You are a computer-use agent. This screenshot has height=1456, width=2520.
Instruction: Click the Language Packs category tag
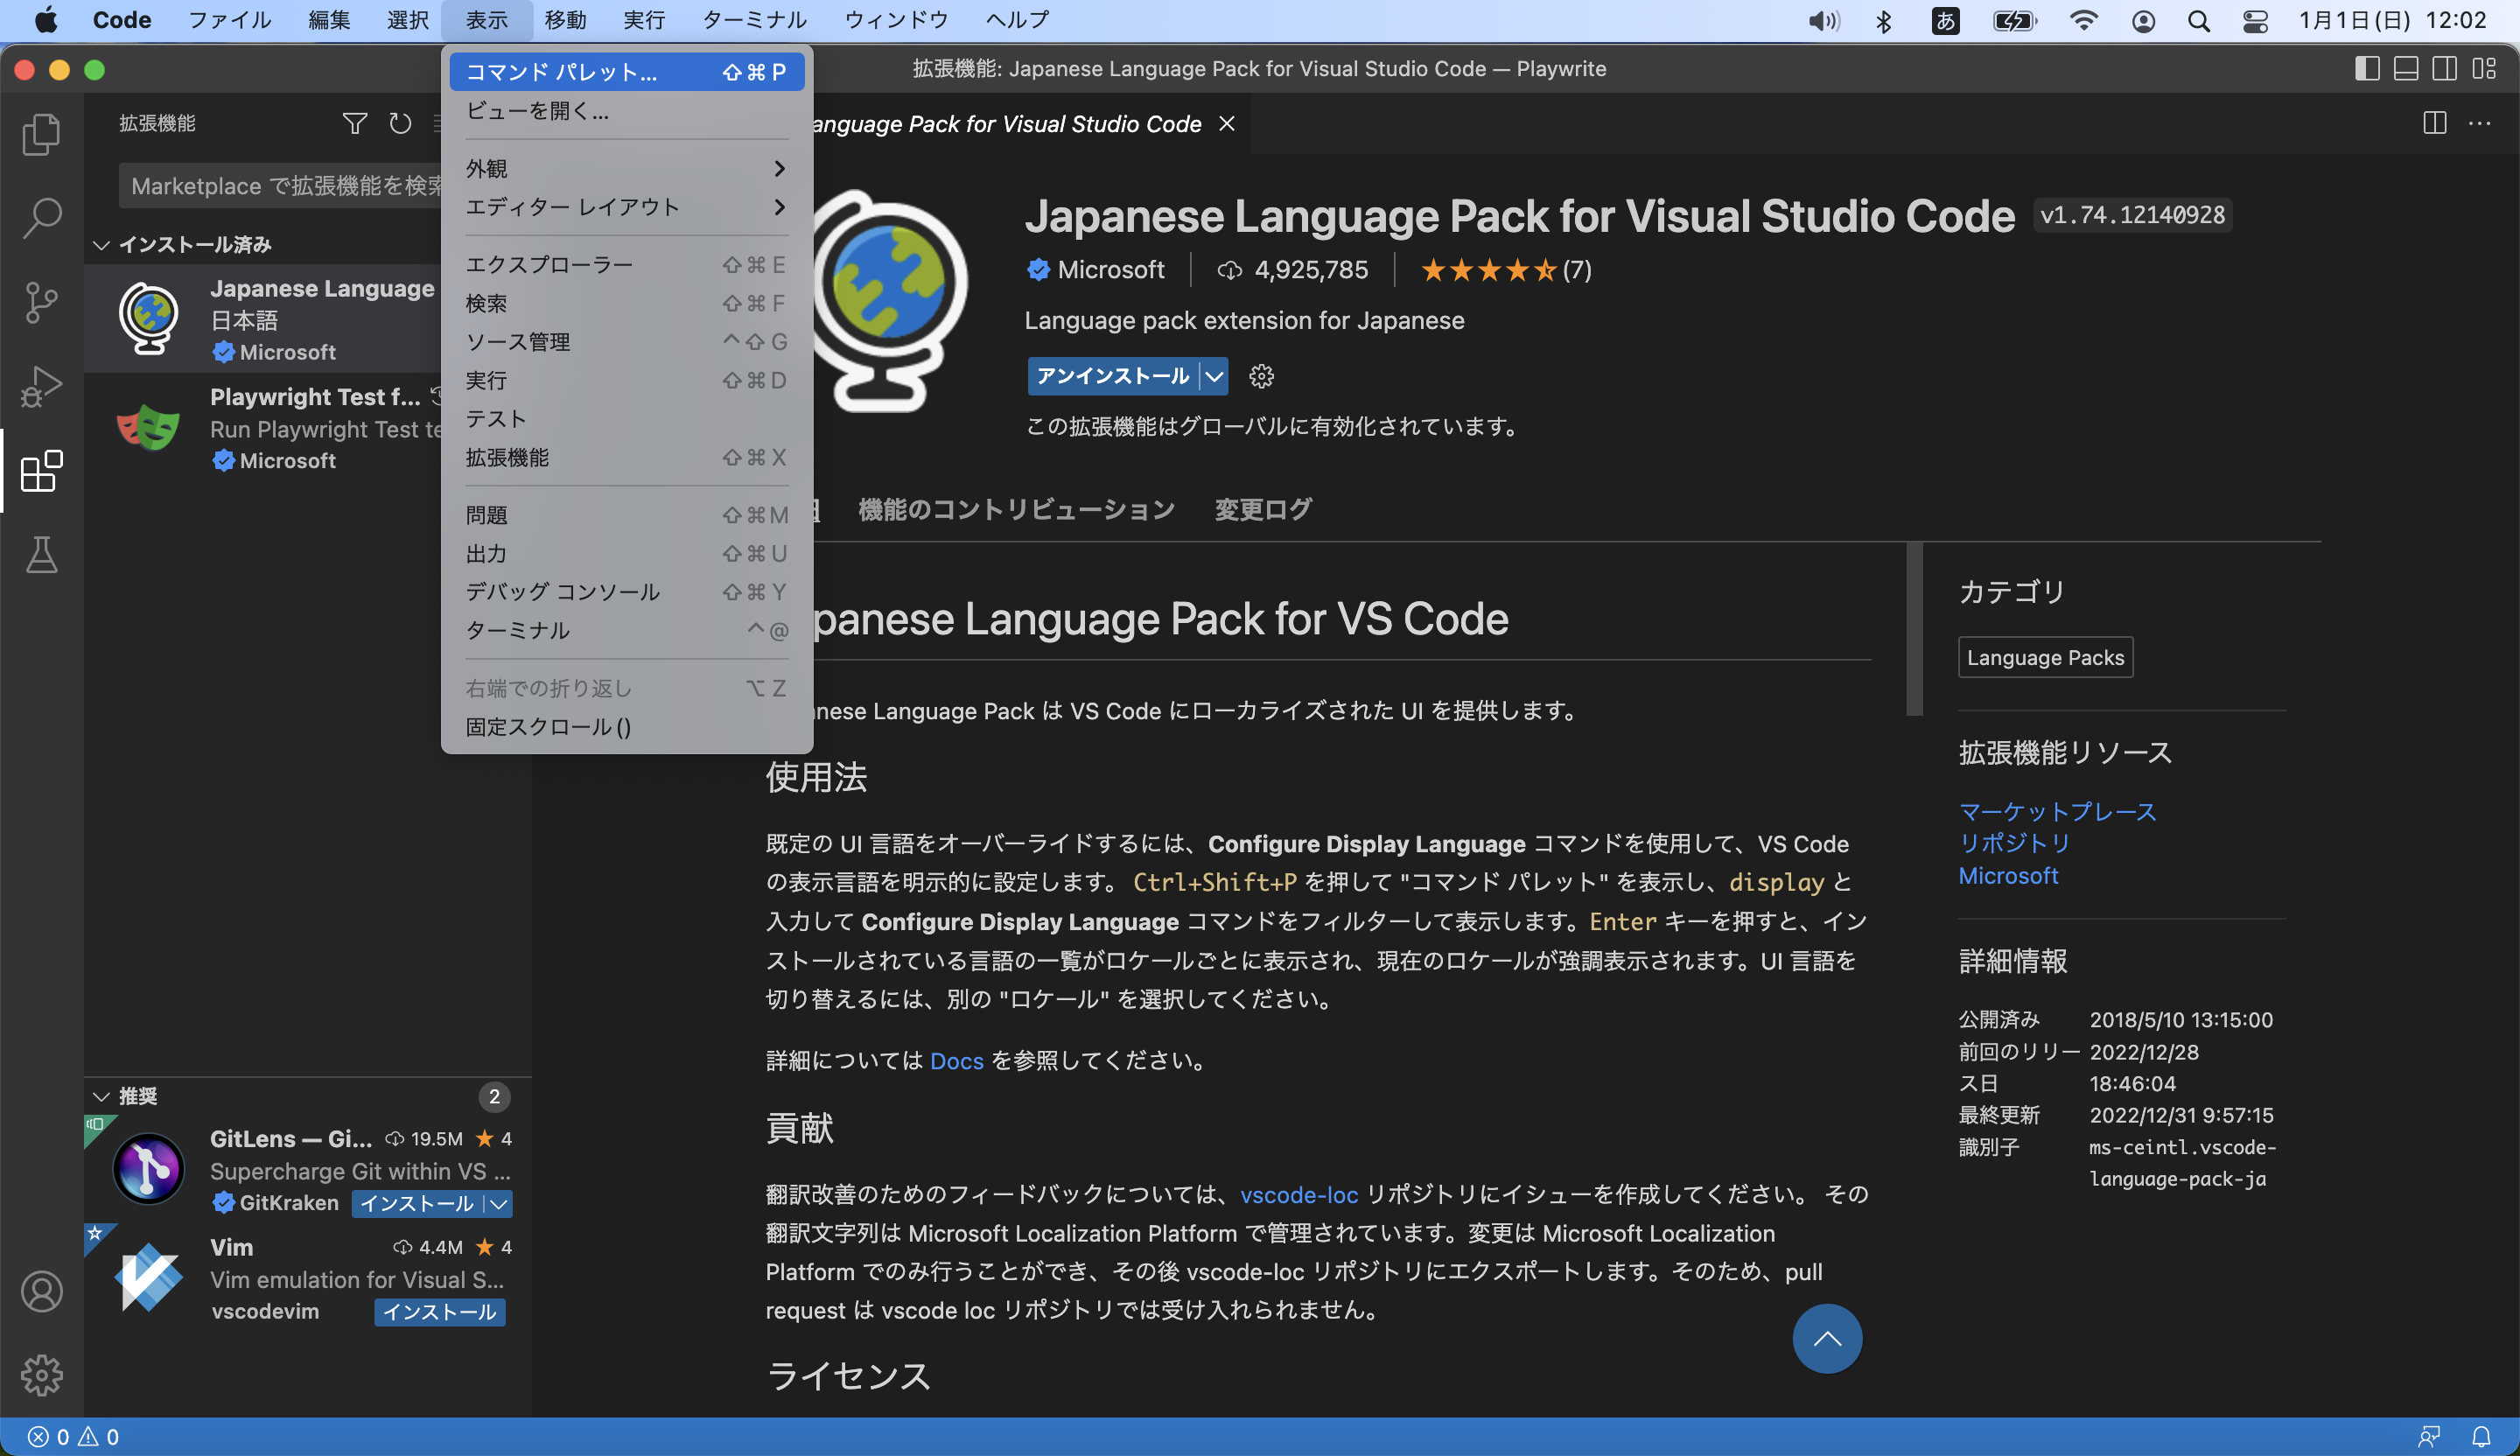coord(2045,657)
